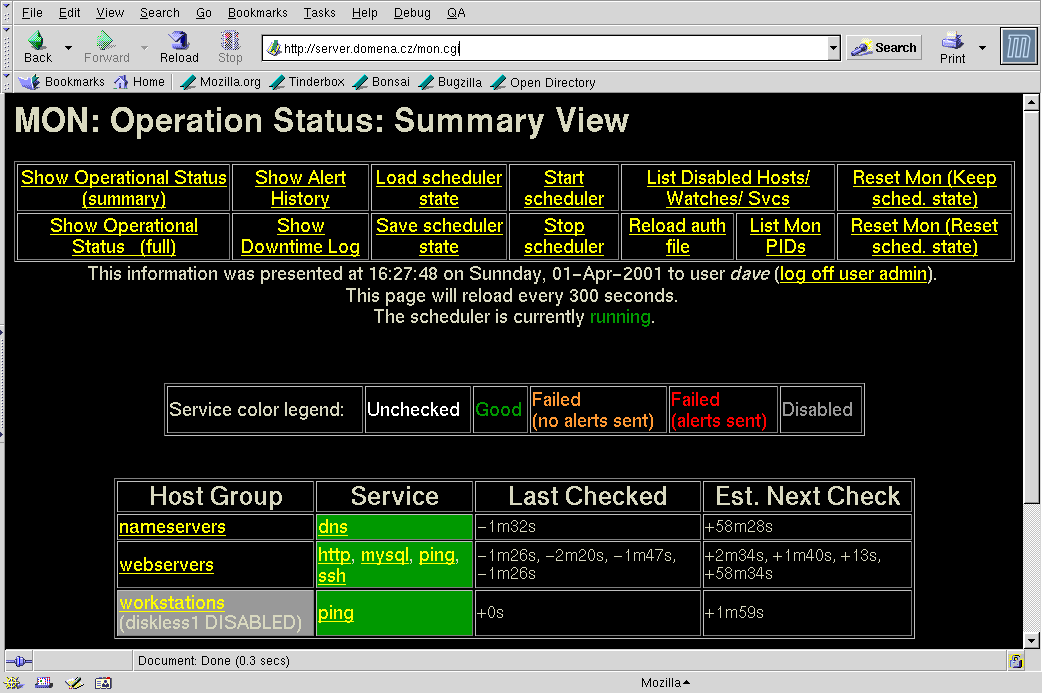The image size is (1042, 693).
Task: Expand the Back button history dropdown arrow
Action: [68, 48]
